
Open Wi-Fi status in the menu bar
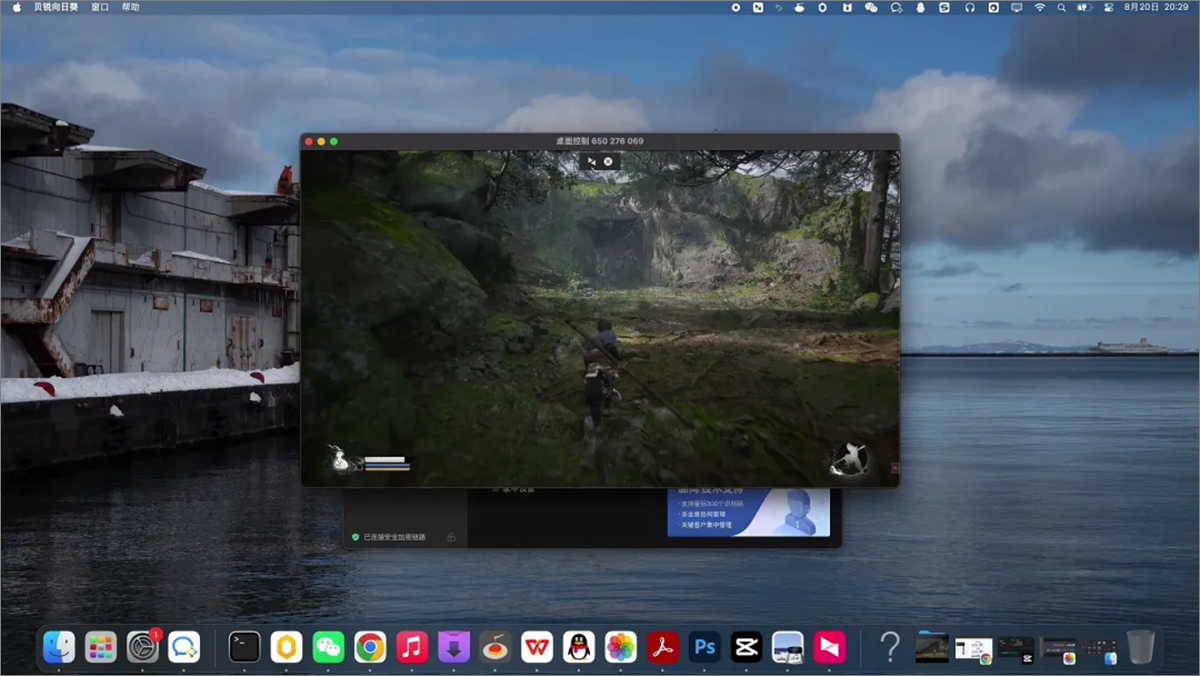[x=1040, y=7]
